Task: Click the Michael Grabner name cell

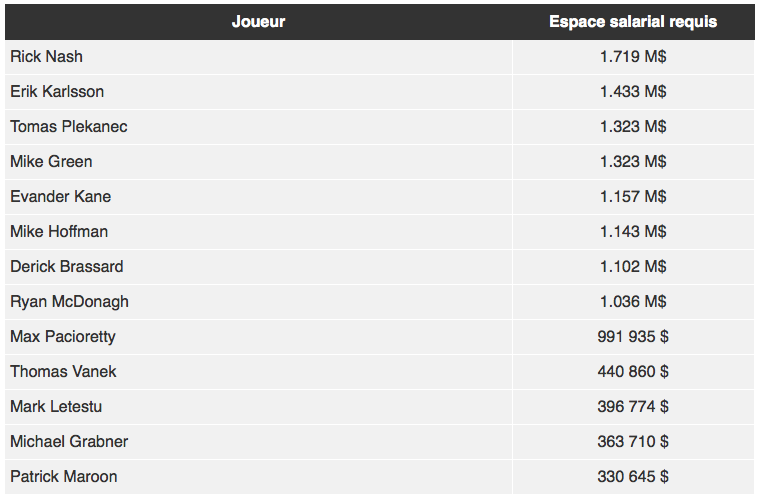Action: click(69, 442)
